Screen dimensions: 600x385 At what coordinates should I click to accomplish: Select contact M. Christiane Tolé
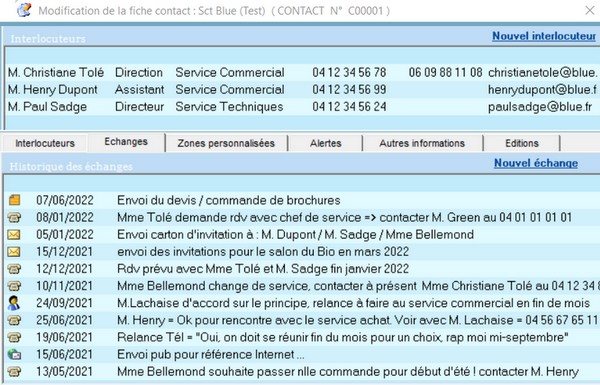click(x=56, y=72)
